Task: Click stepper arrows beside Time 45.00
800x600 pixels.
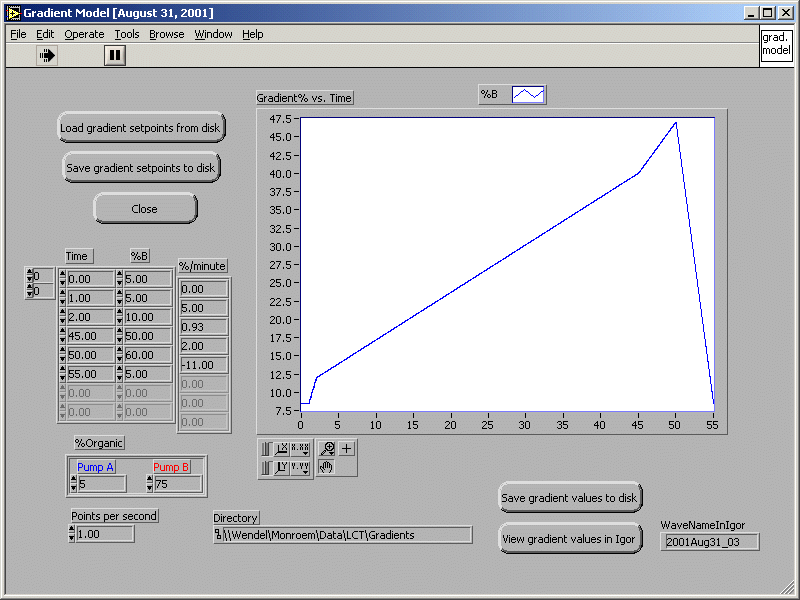Action: (x=63, y=336)
